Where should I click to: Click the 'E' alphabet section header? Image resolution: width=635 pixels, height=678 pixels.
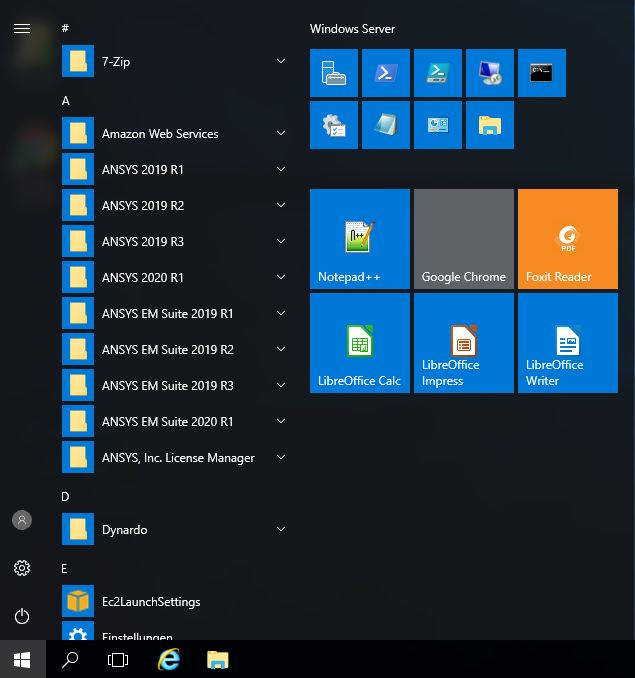(x=64, y=569)
